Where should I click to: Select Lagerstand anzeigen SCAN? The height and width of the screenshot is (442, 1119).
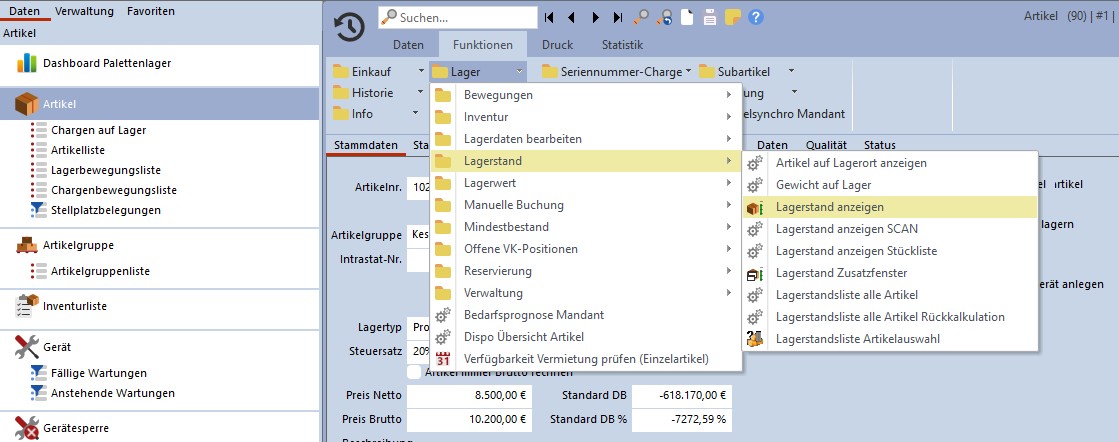coord(890,229)
